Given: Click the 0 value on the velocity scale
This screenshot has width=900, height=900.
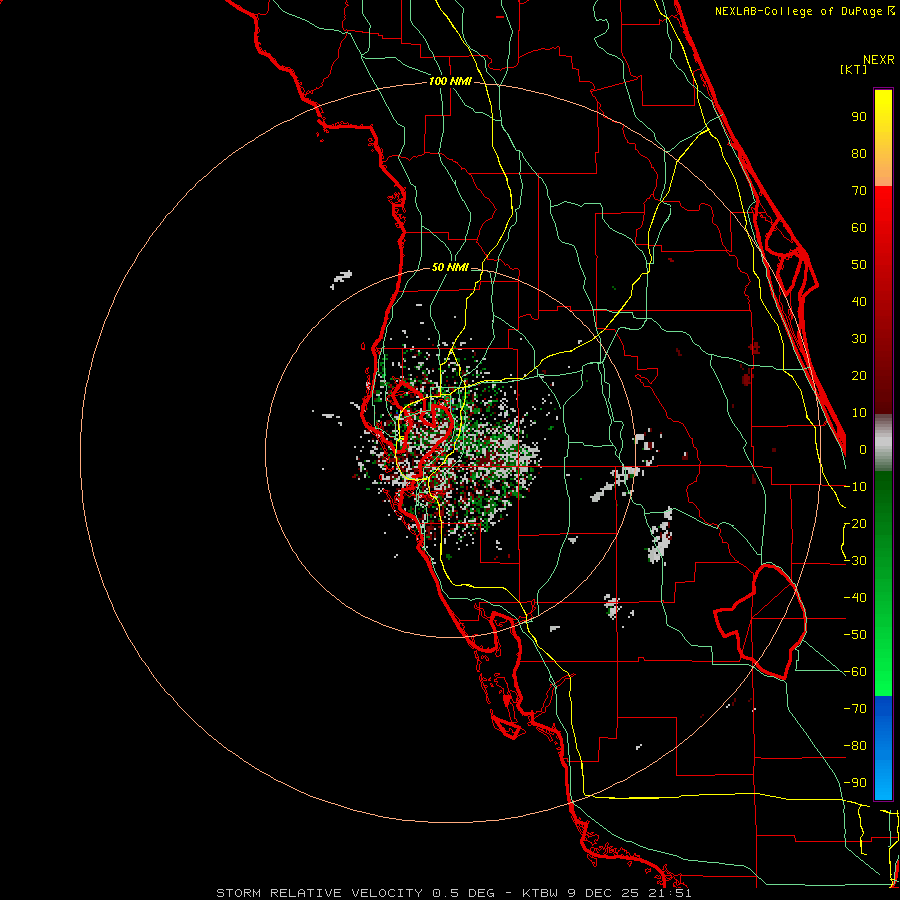Looking at the screenshot, I should click(x=863, y=449).
